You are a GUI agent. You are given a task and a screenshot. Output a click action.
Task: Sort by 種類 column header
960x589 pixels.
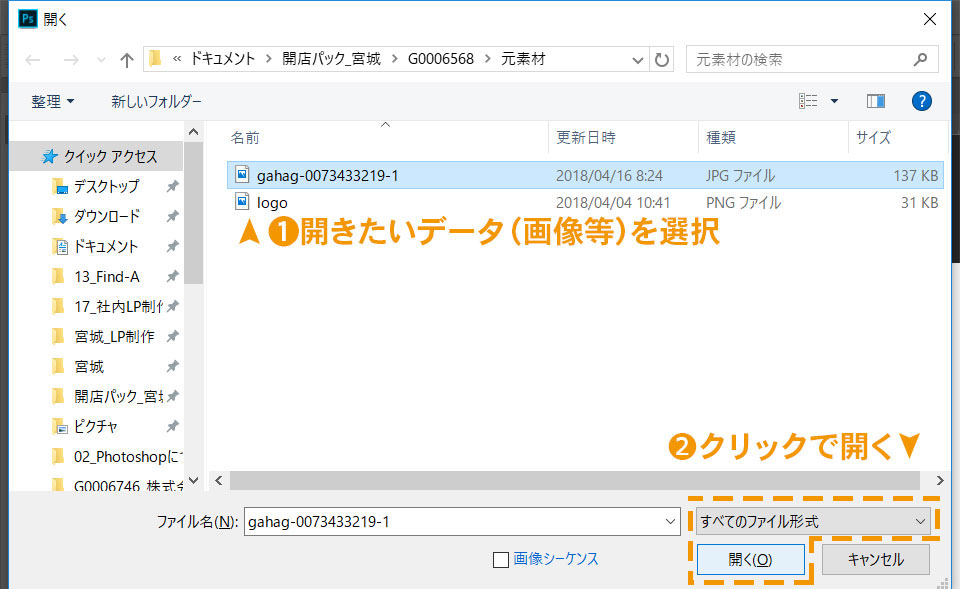click(721, 138)
